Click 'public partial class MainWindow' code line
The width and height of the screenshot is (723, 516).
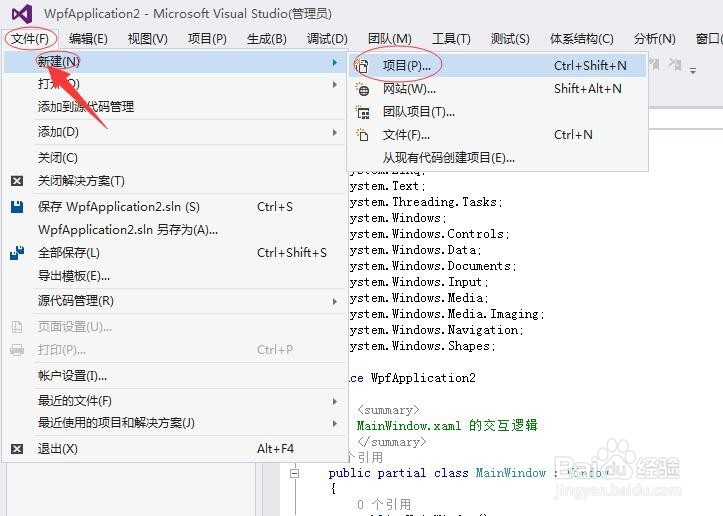click(x=437, y=473)
